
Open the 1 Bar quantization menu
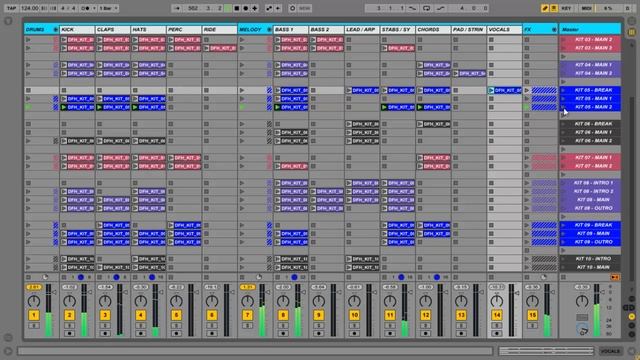(x=108, y=8)
